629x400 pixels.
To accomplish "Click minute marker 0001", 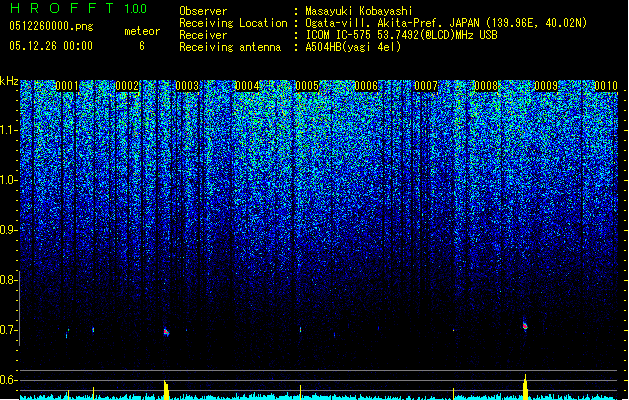I will (x=67, y=86).
